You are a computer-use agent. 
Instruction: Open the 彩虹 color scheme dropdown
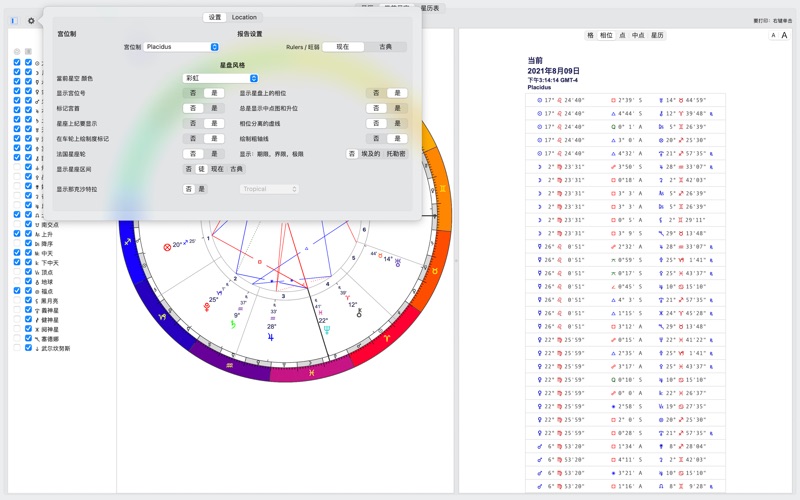coord(221,78)
